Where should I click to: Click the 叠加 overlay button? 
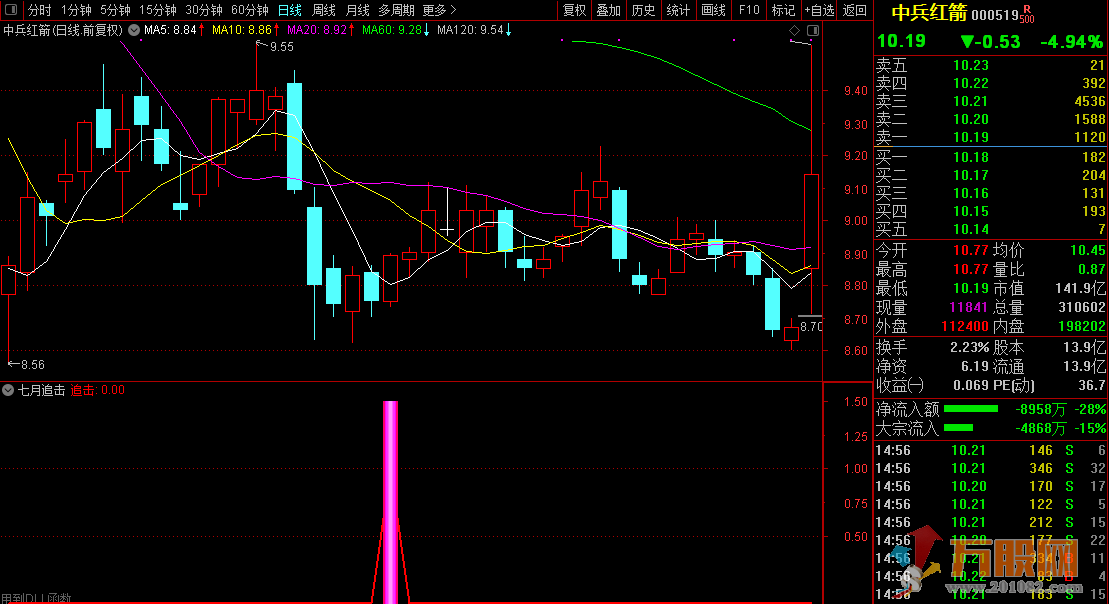point(609,10)
